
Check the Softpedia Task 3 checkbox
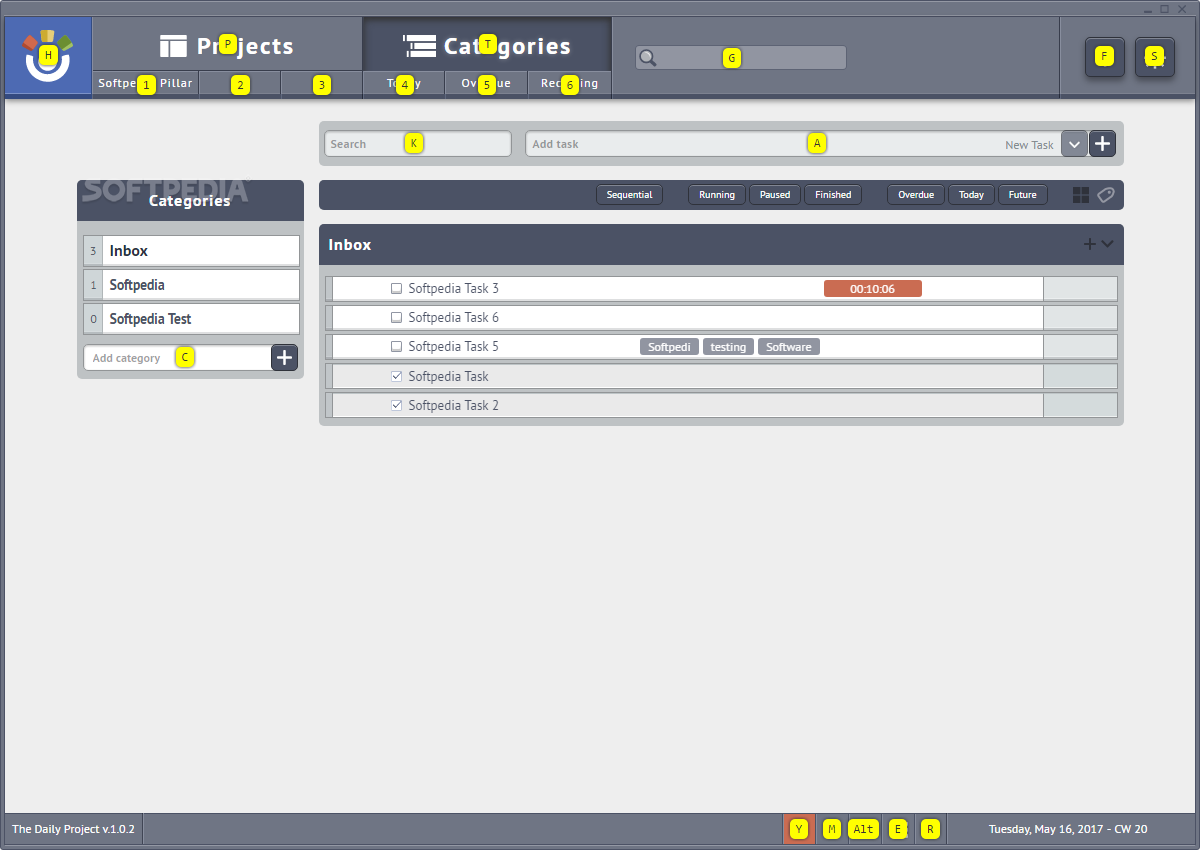coord(396,288)
